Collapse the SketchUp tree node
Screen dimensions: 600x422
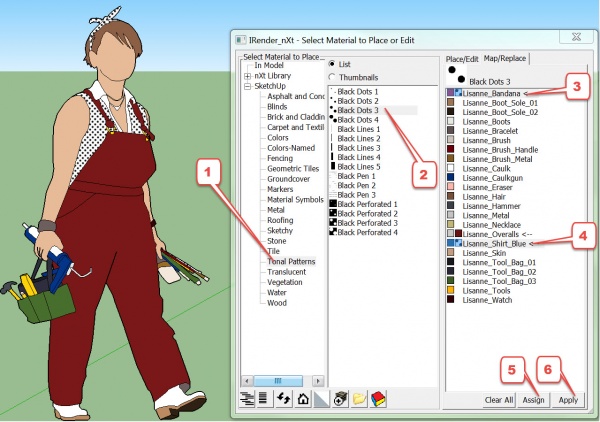[247, 86]
